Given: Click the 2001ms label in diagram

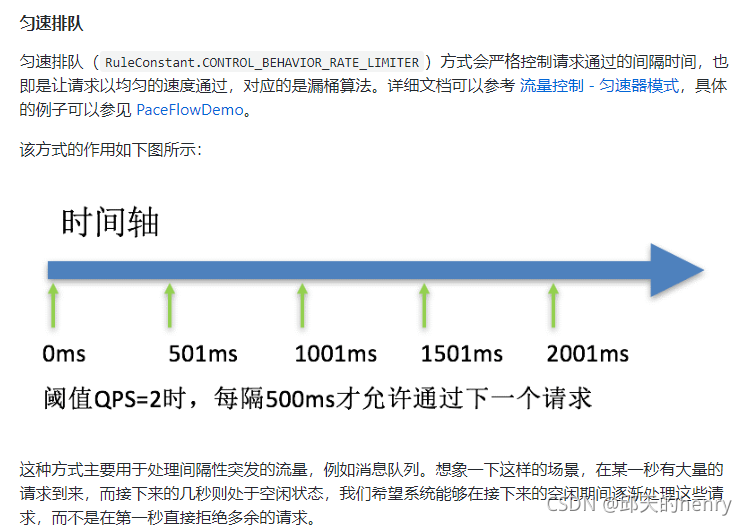Looking at the screenshot, I should pyautogui.click(x=588, y=354).
